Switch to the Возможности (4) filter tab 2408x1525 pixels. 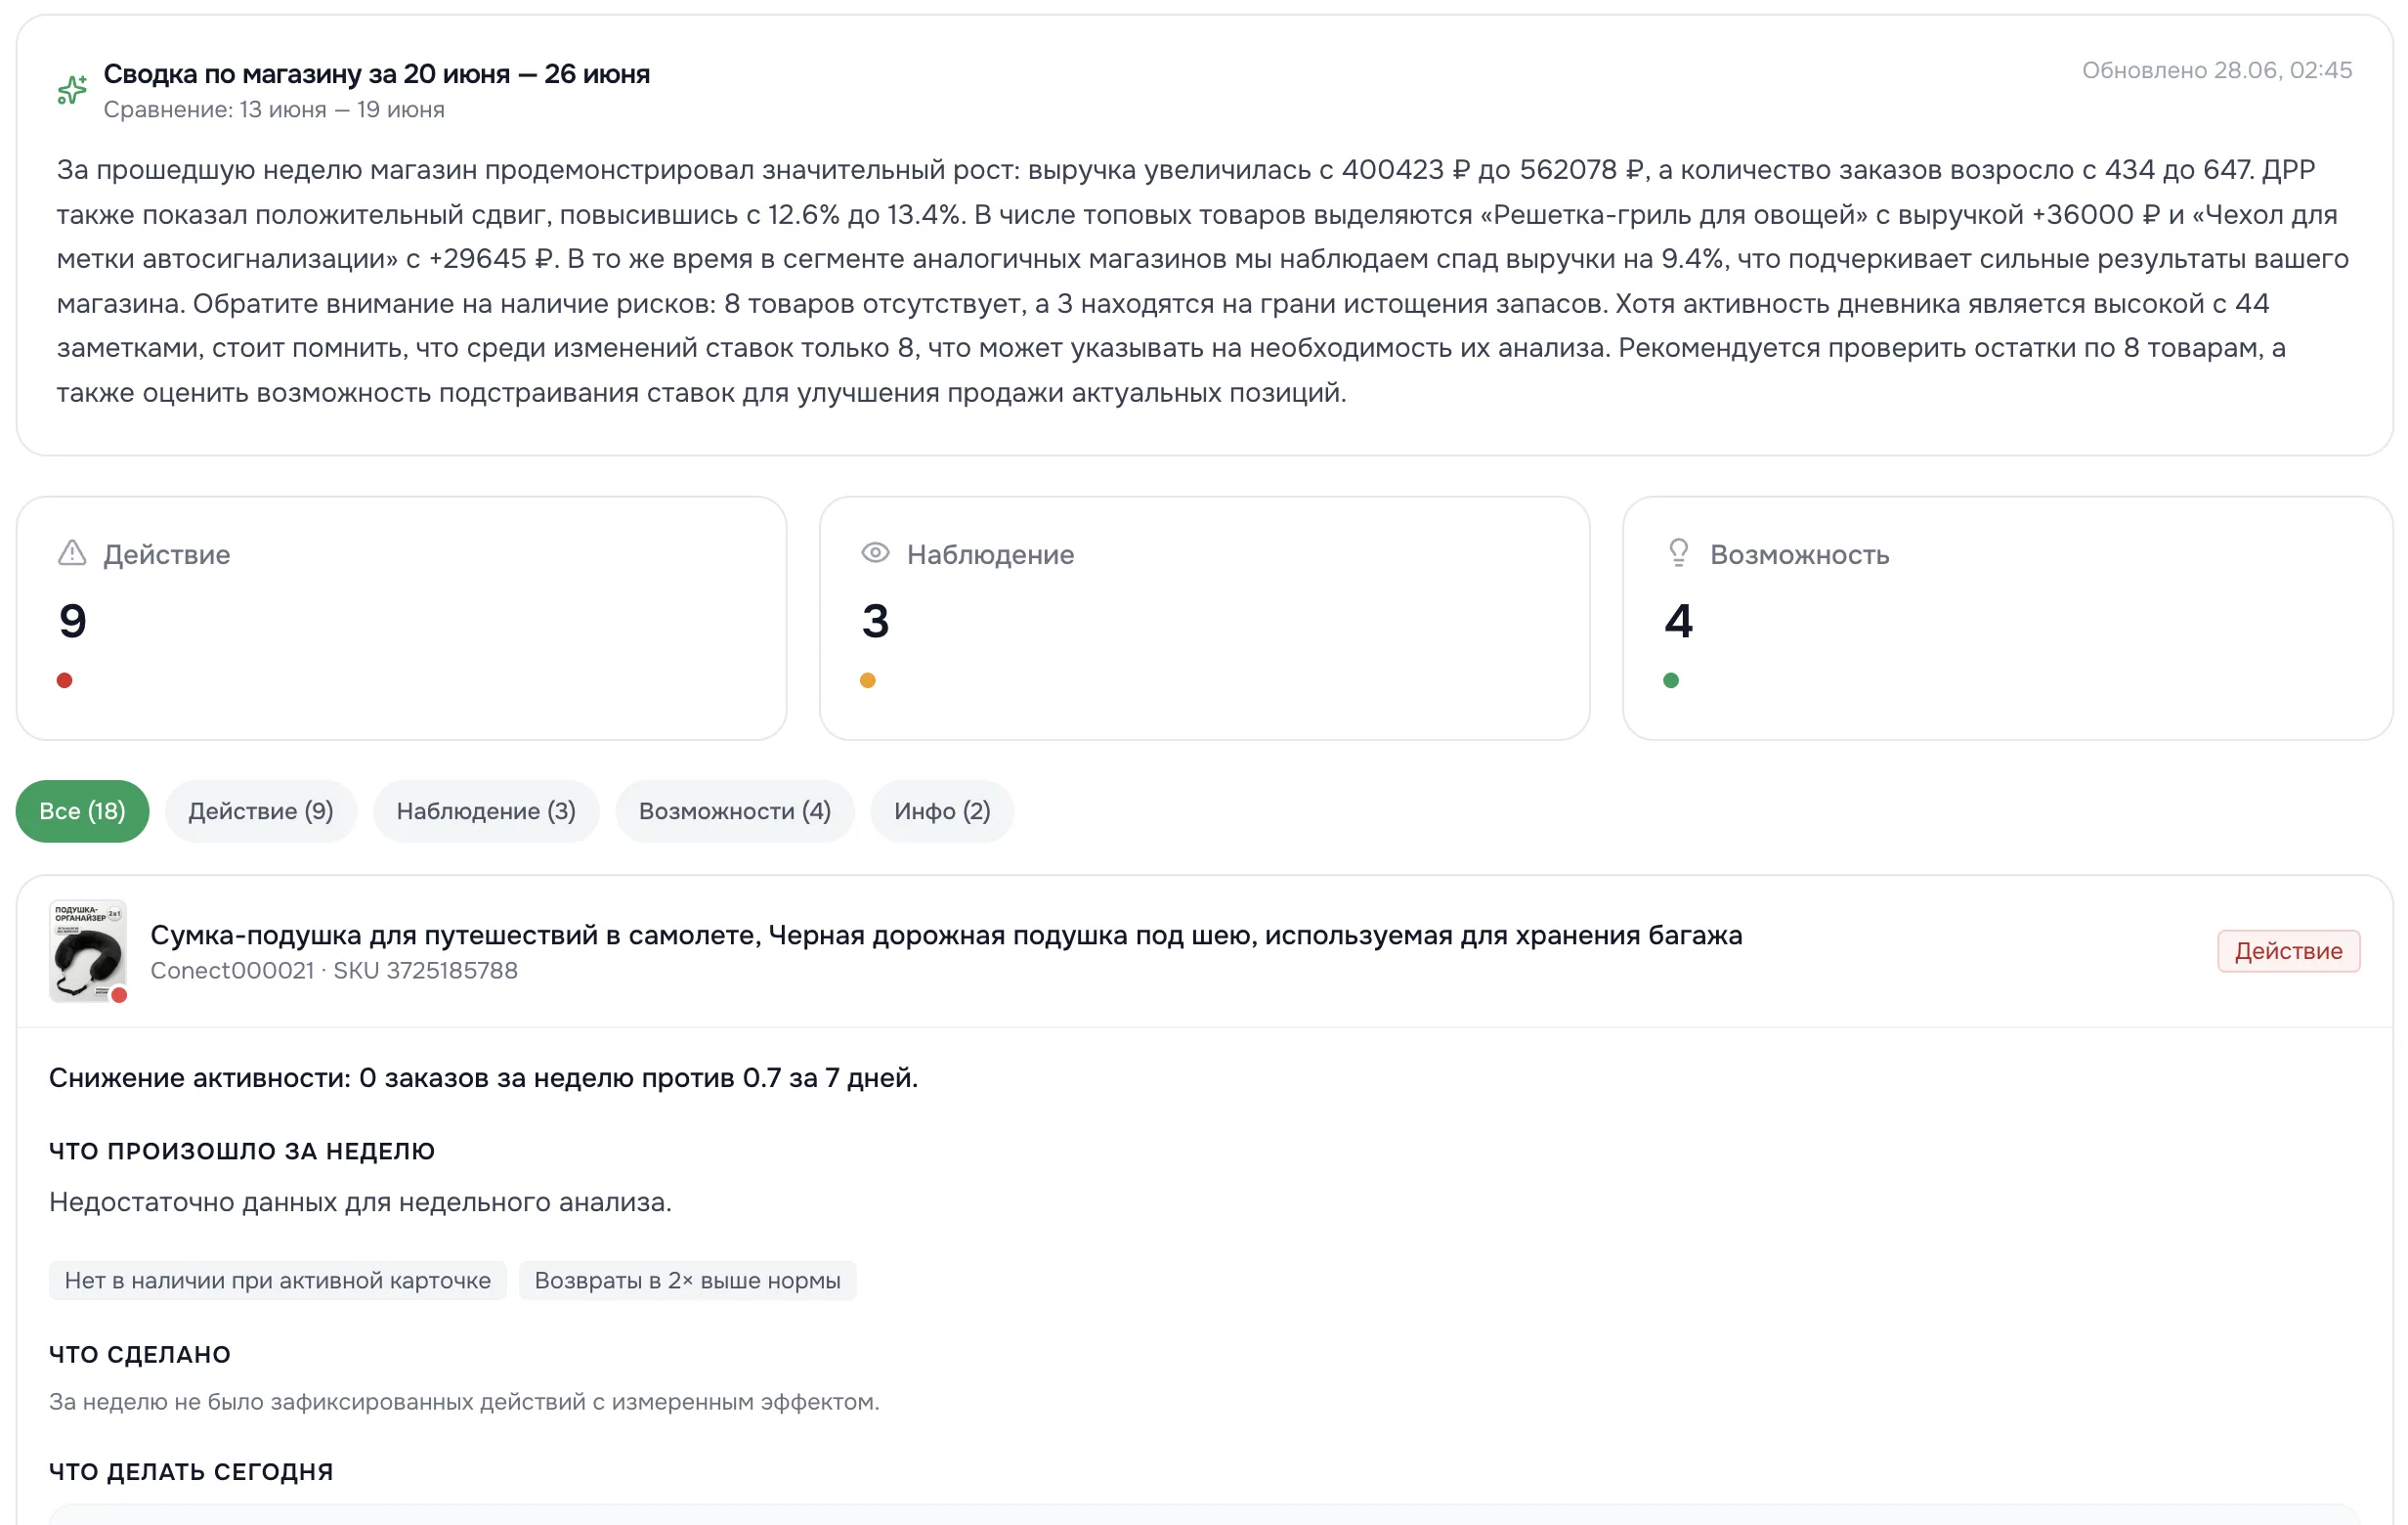click(x=735, y=811)
